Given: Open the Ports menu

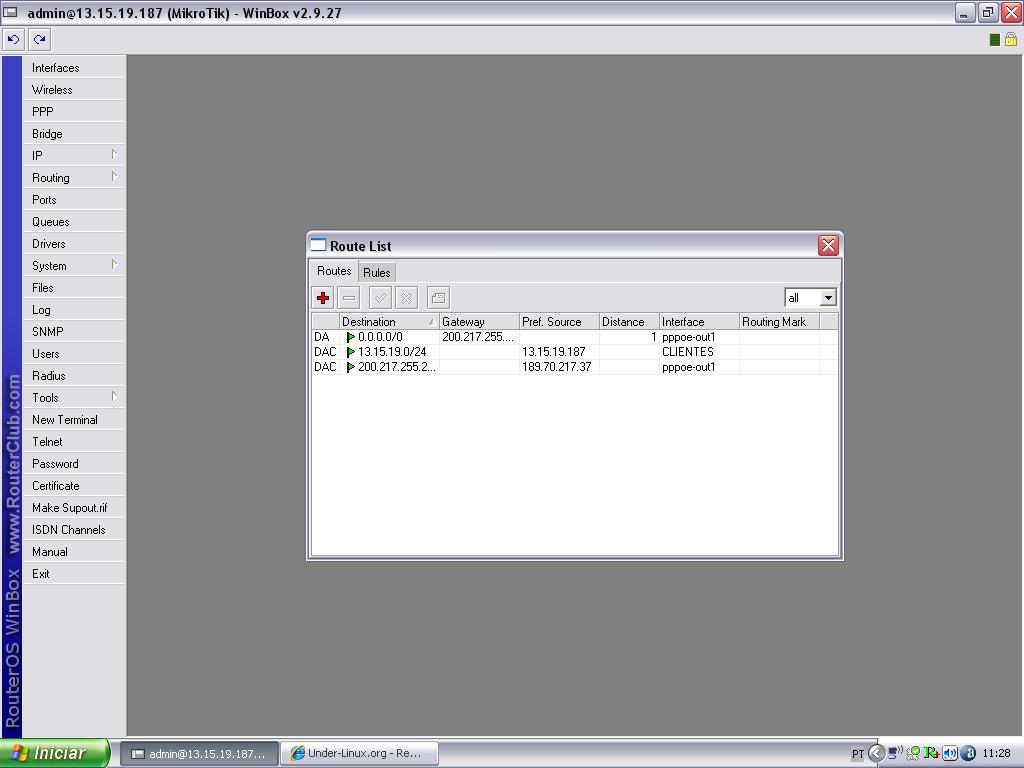Looking at the screenshot, I should tap(73, 200).
